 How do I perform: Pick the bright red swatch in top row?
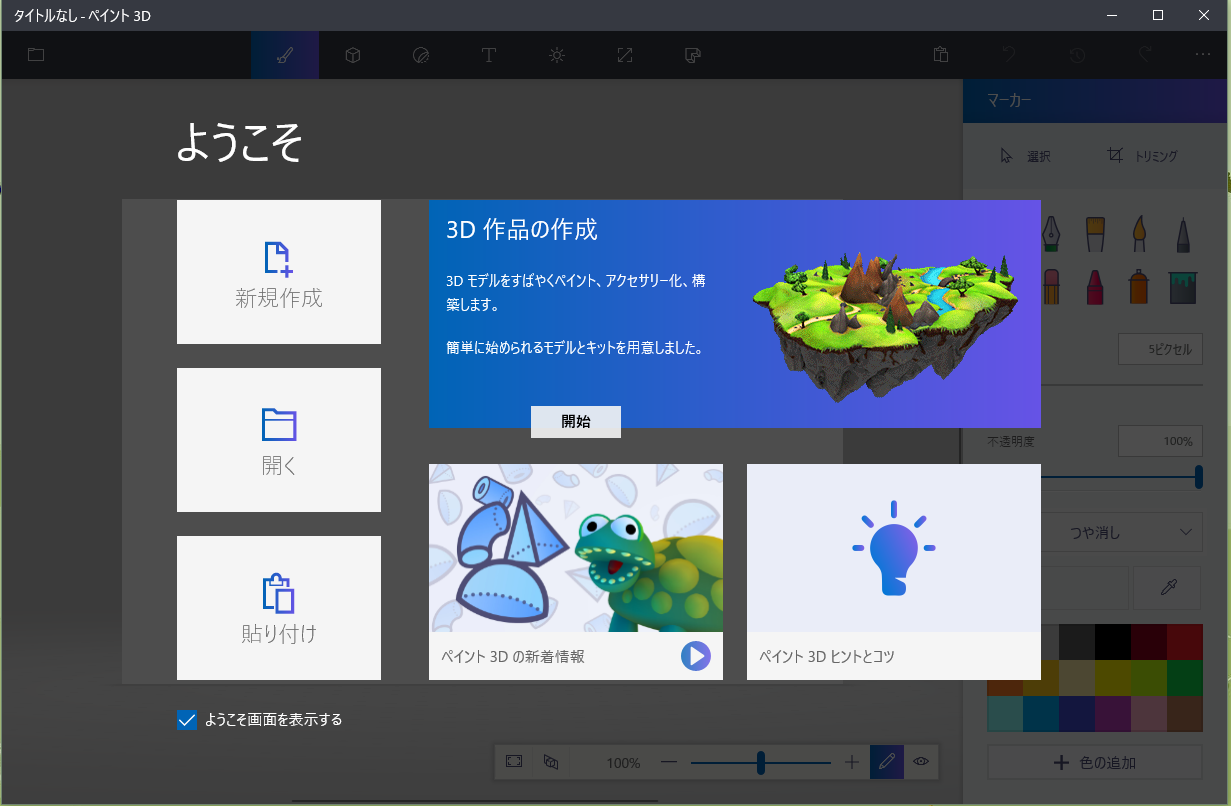point(1185,641)
